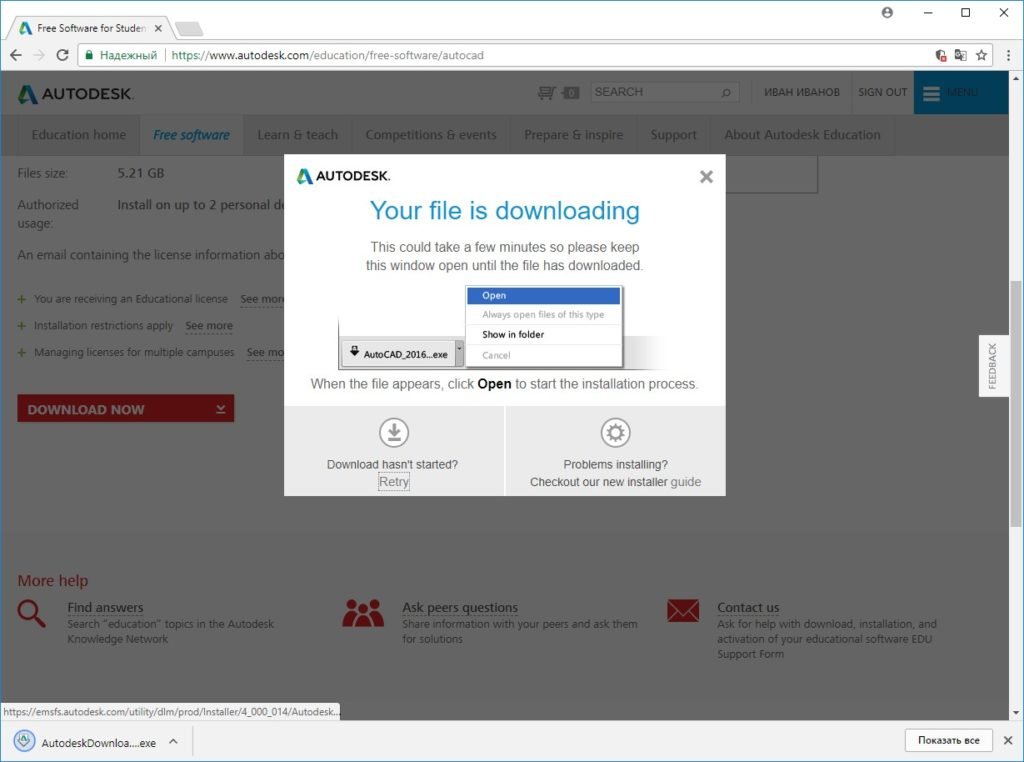Click See more next to Installation restrictions
This screenshot has height=762, width=1024.
click(209, 326)
